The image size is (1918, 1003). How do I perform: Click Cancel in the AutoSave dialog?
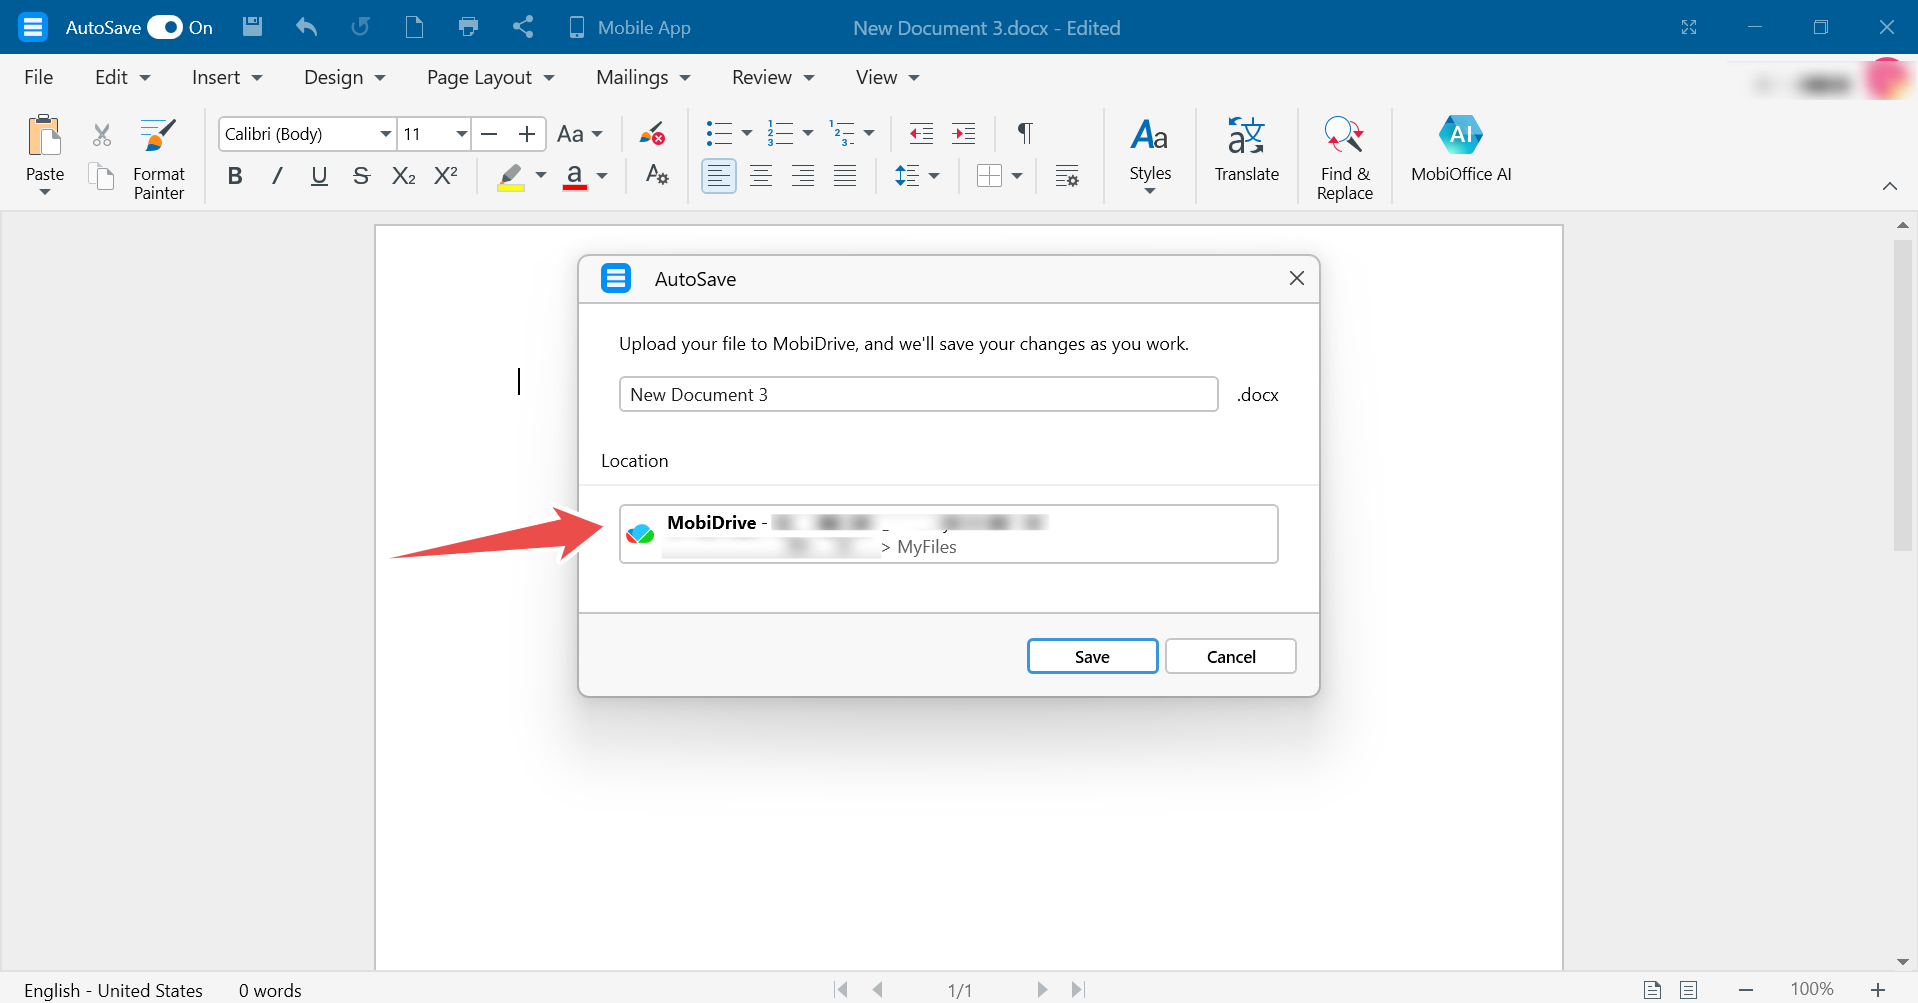pos(1230,656)
